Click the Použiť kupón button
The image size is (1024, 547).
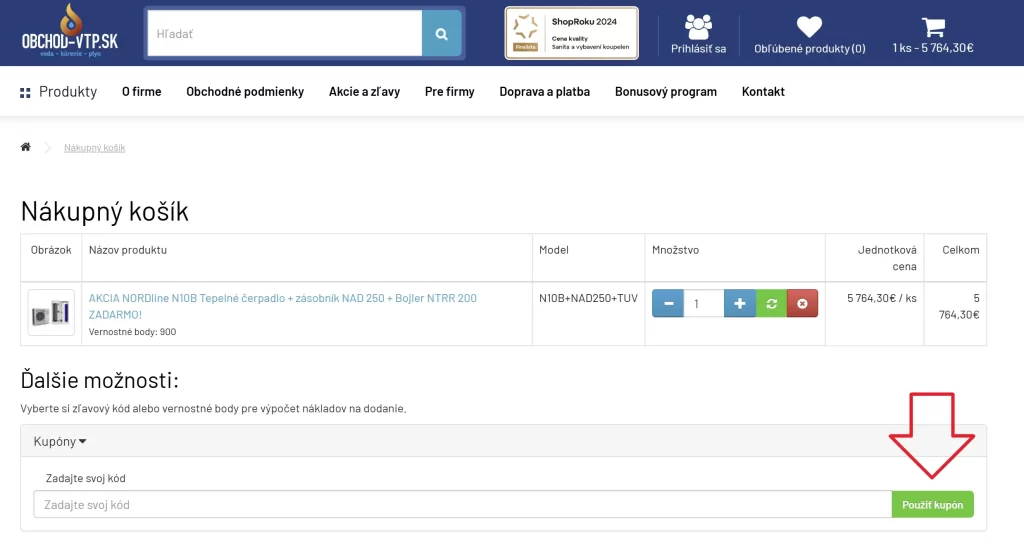(932, 505)
